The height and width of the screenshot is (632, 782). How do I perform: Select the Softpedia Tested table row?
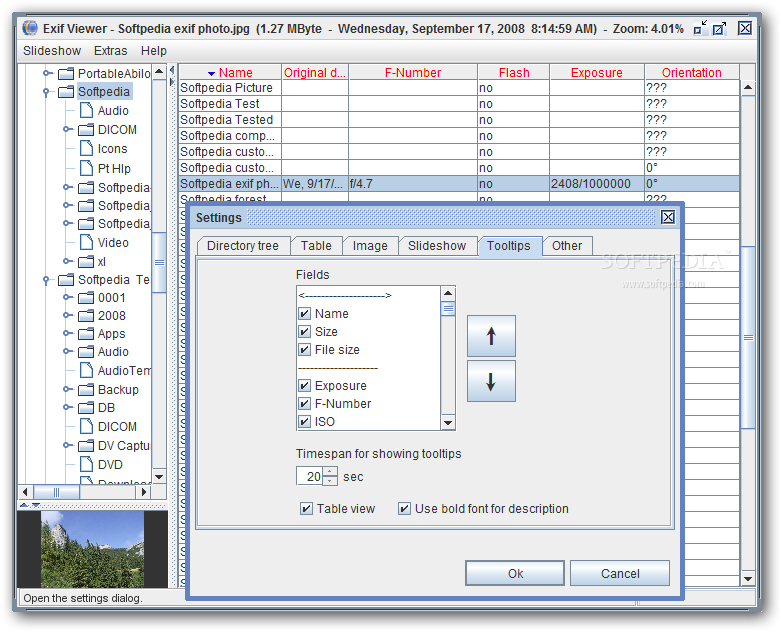click(459, 120)
